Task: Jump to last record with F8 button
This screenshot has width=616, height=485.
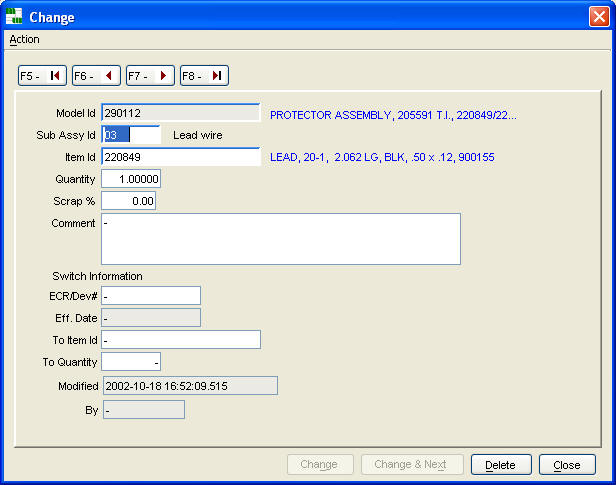Action: point(204,75)
